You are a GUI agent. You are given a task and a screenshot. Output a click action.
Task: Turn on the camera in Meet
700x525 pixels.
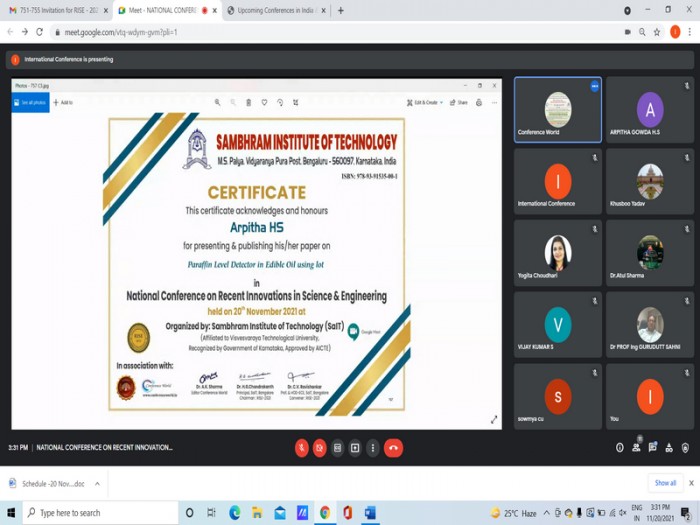pos(320,448)
